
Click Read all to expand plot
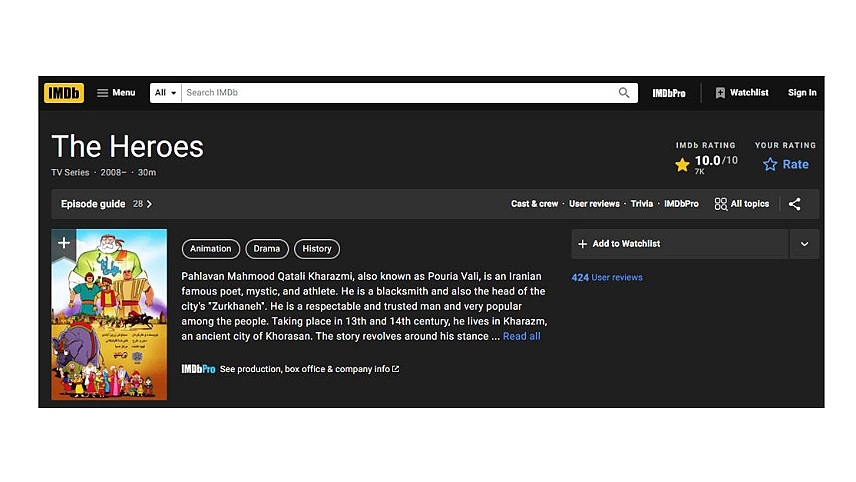click(521, 336)
